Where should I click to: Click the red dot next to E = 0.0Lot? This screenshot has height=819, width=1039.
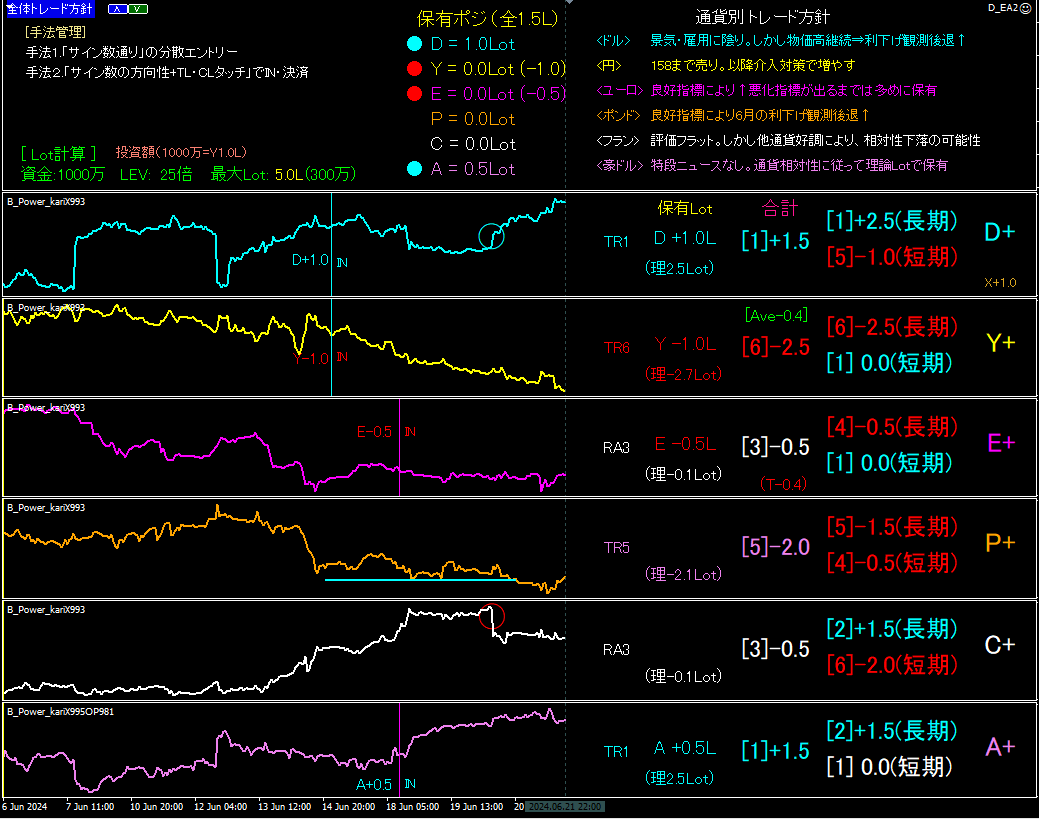(x=414, y=93)
